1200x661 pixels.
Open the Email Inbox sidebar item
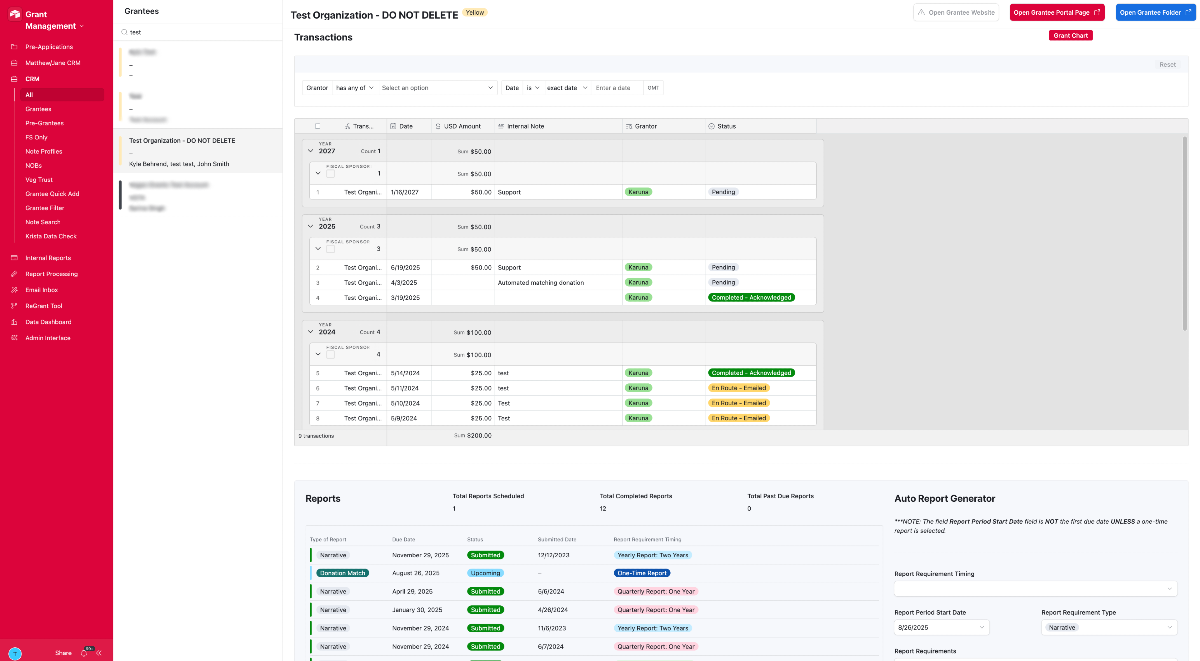(x=42, y=290)
